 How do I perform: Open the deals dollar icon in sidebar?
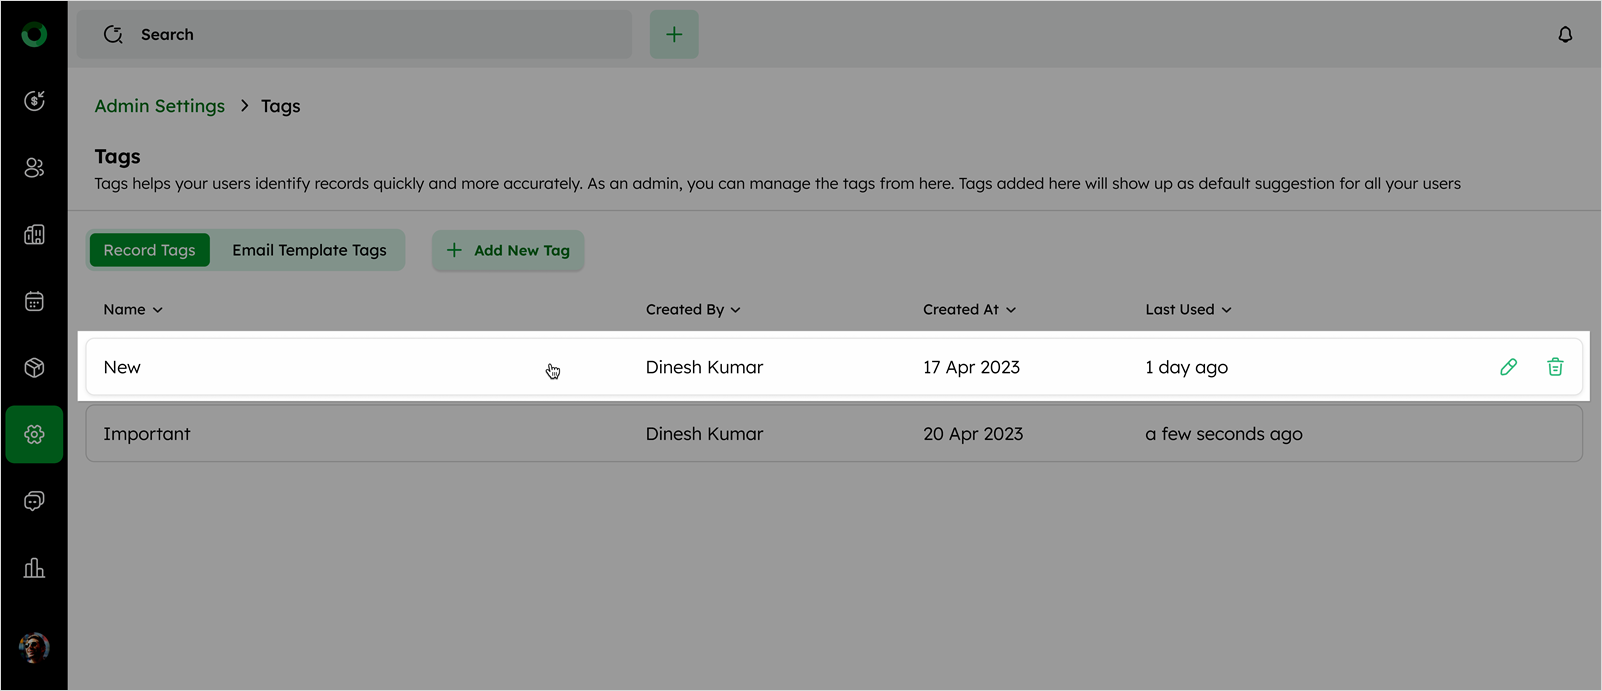click(34, 101)
